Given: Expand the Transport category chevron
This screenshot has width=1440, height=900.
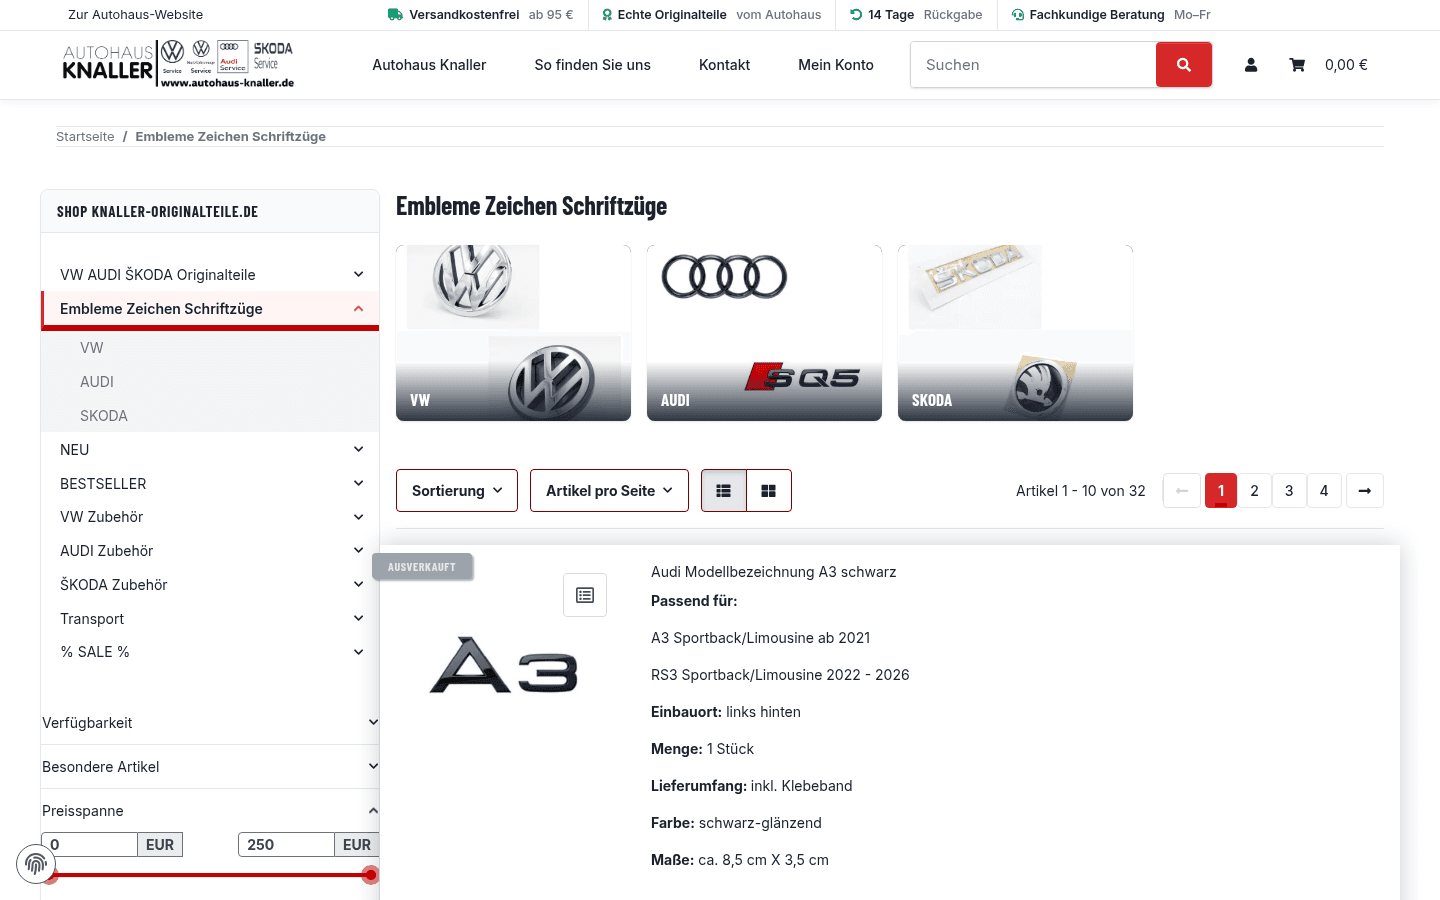Looking at the screenshot, I should [x=358, y=618].
